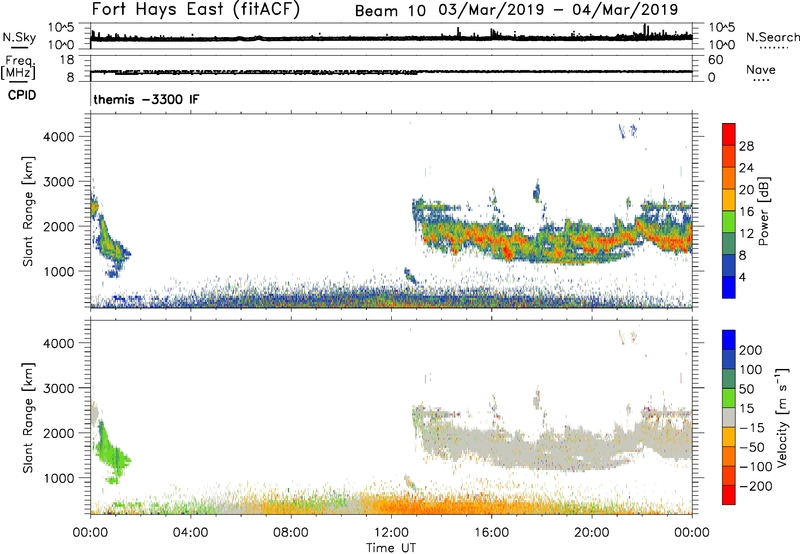
Task: Click the 'Time UT' axis label
Action: pos(391,548)
